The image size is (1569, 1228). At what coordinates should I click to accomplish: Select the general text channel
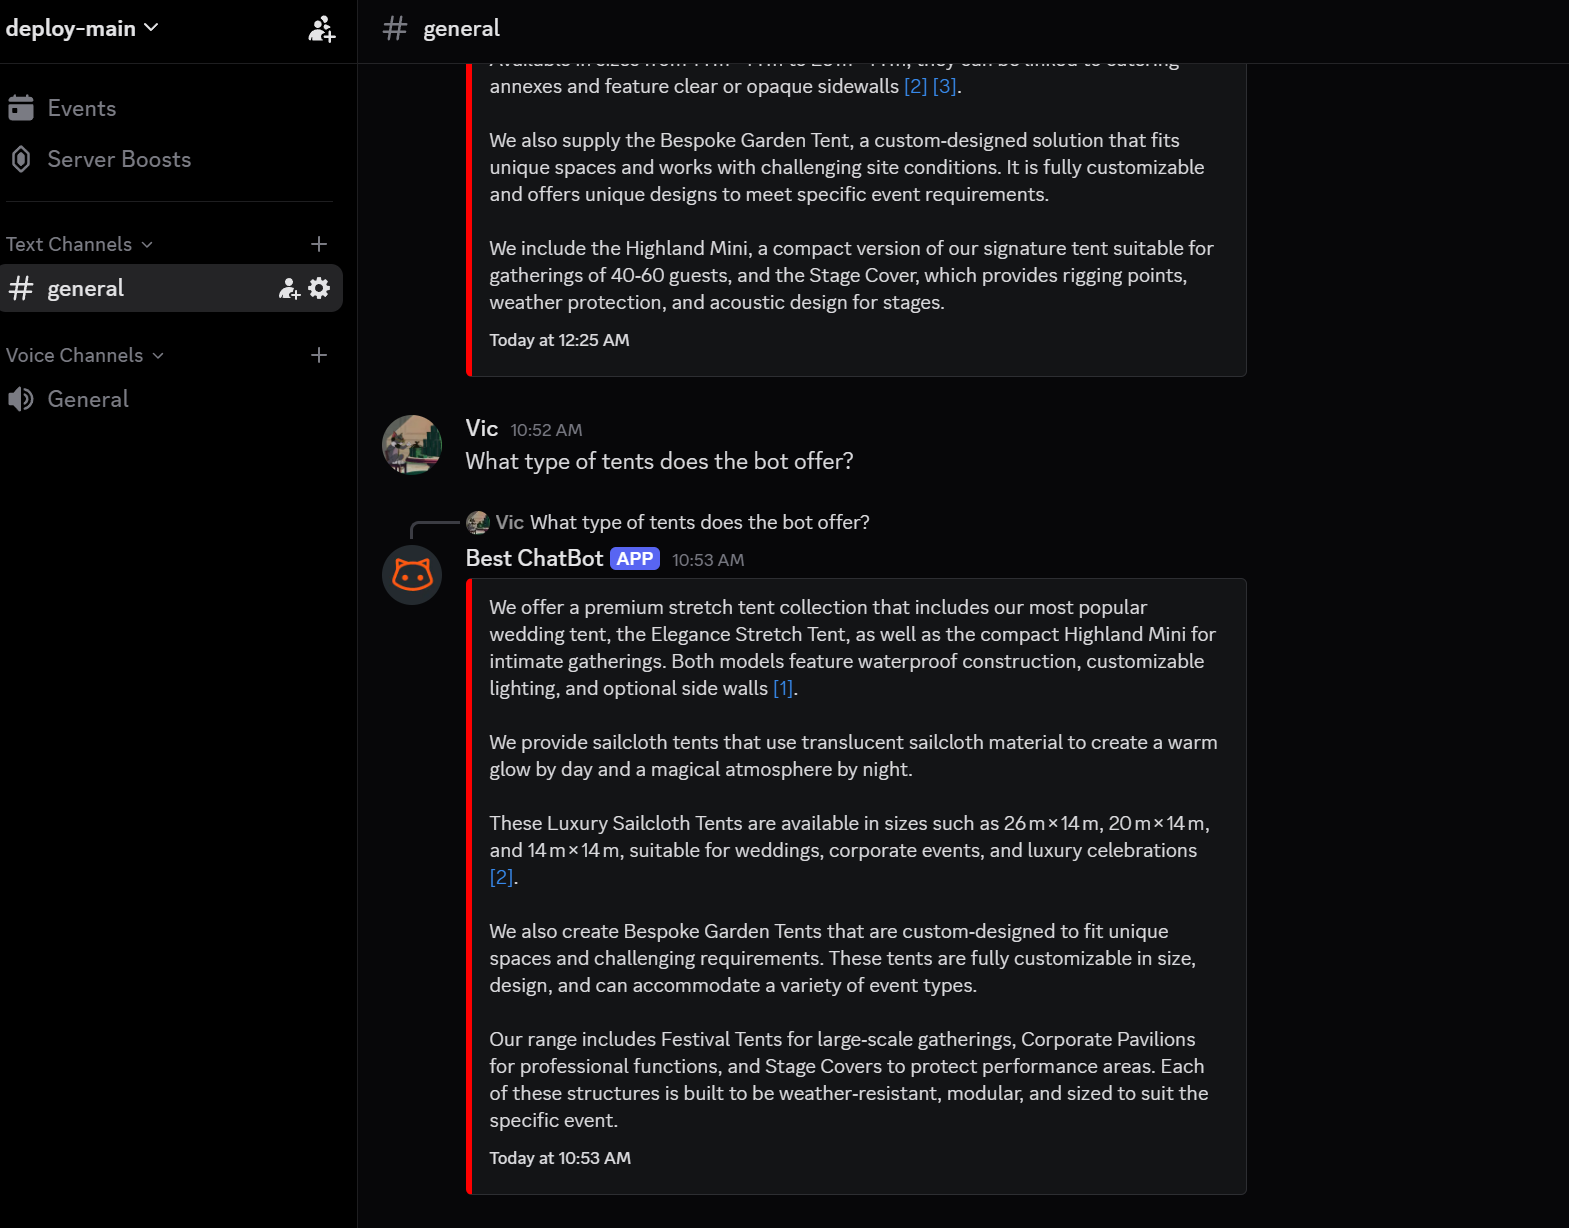coord(86,288)
